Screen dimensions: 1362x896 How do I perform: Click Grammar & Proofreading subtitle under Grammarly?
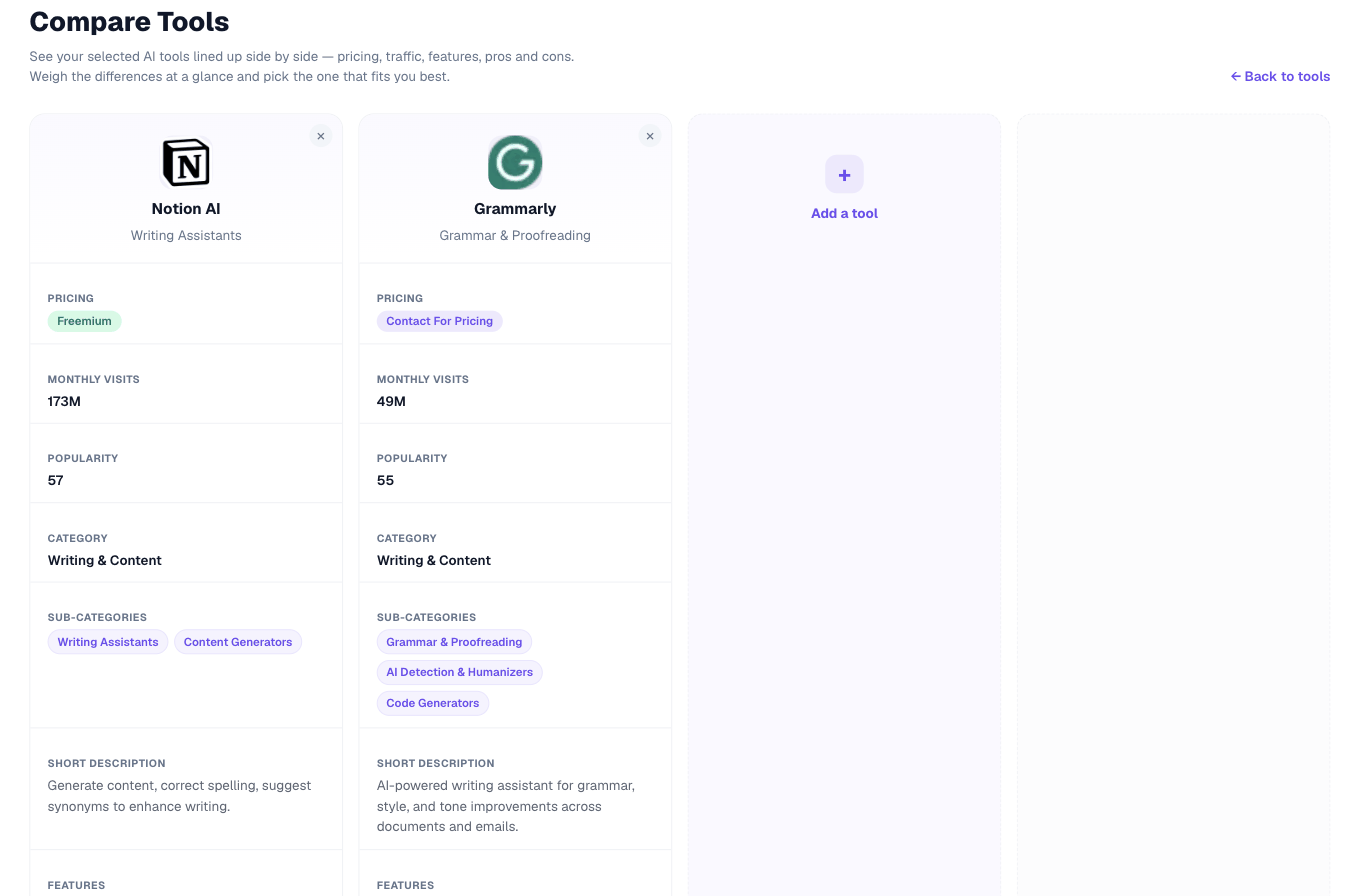coord(515,236)
